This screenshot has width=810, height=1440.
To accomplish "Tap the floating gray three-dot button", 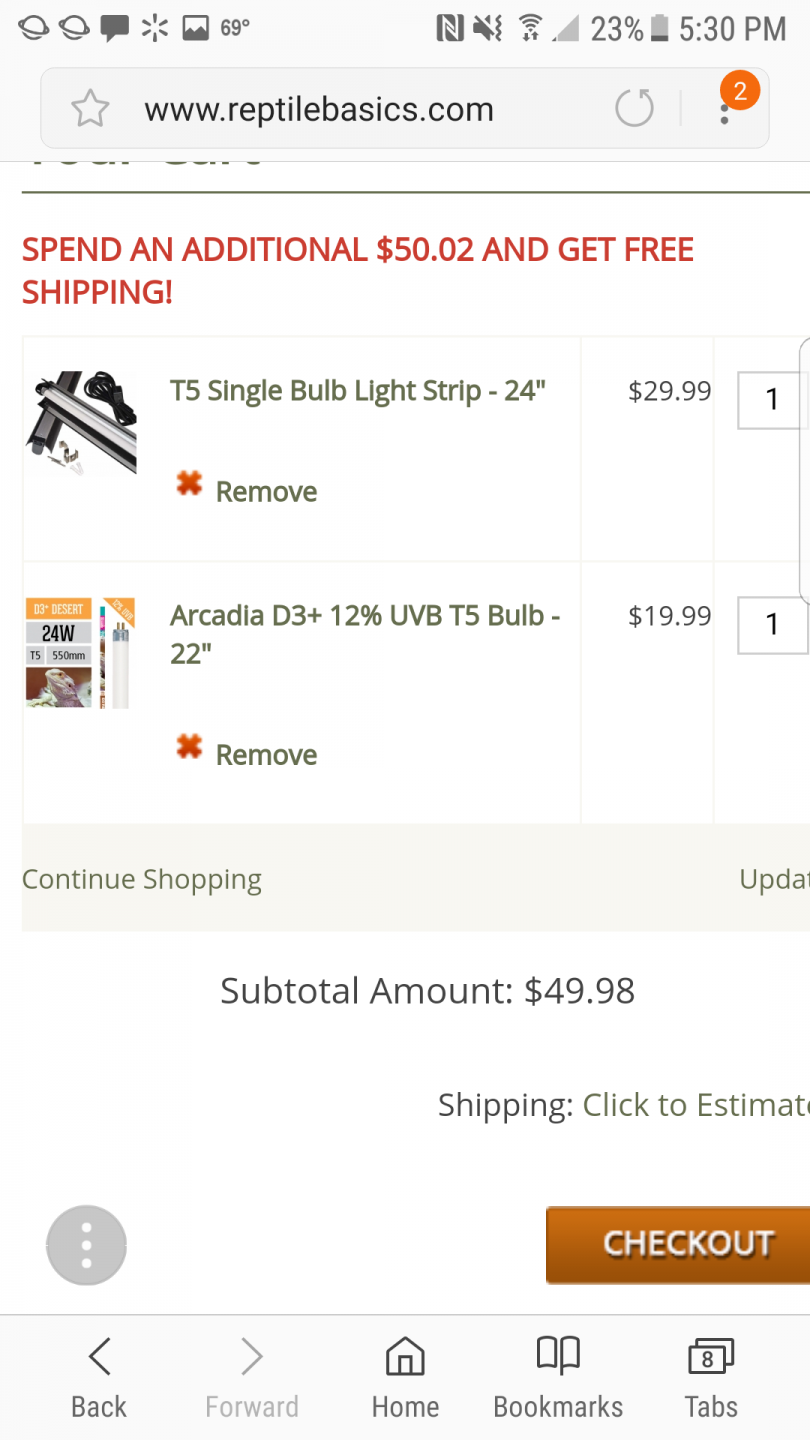I will pos(86,1245).
